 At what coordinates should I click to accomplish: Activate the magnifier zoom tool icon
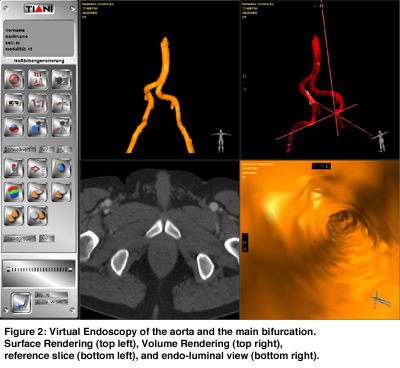[38, 103]
